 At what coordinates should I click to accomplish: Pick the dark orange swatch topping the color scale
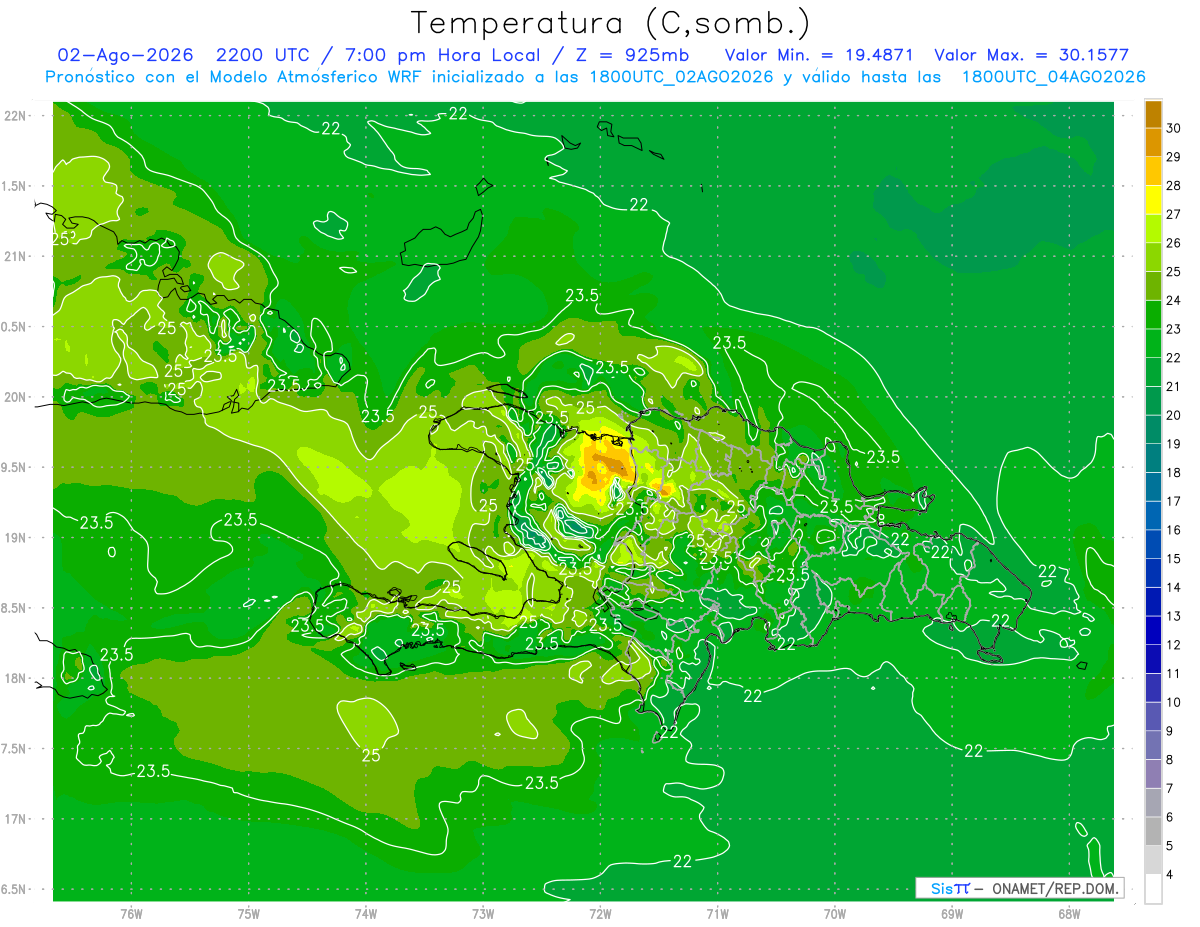(1153, 114)
